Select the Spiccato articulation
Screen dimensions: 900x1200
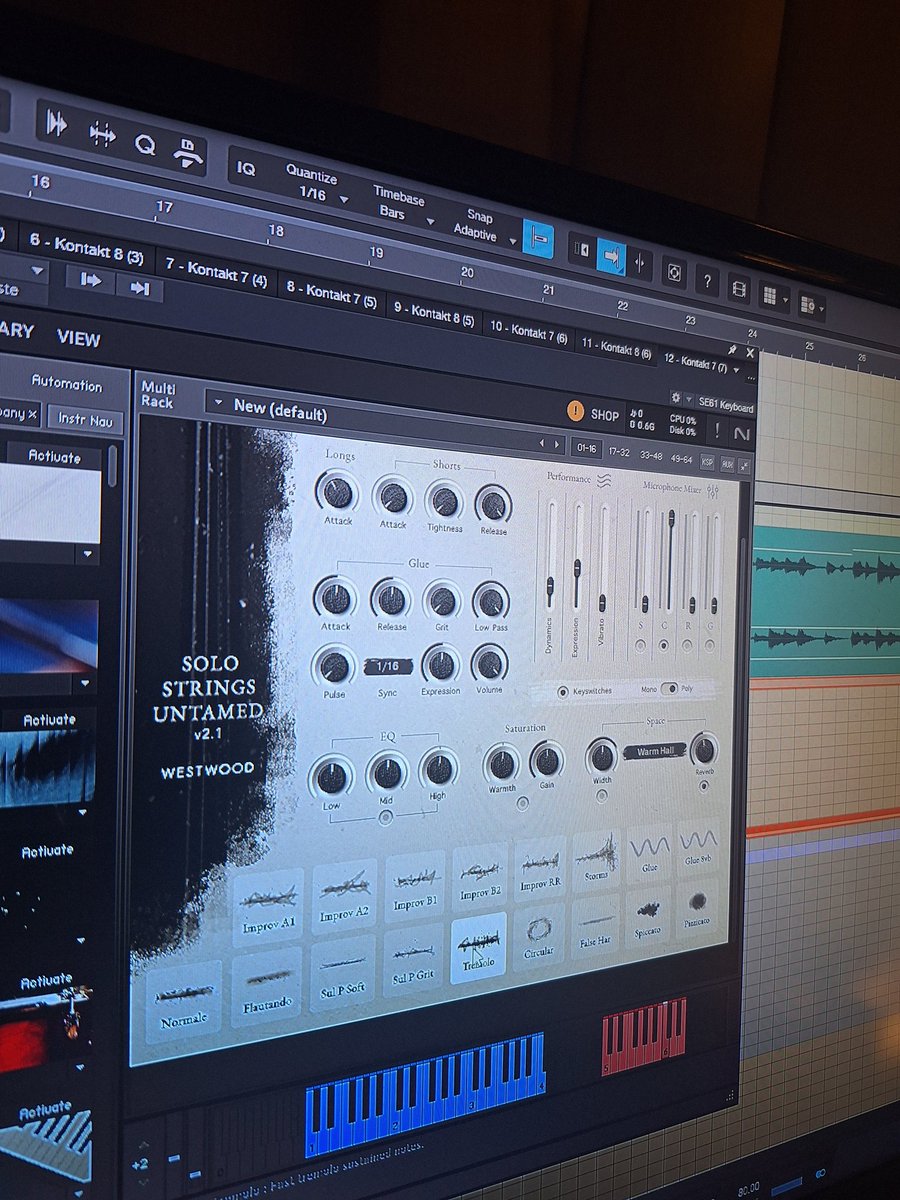pyautogui.click(x=648, y=916)
